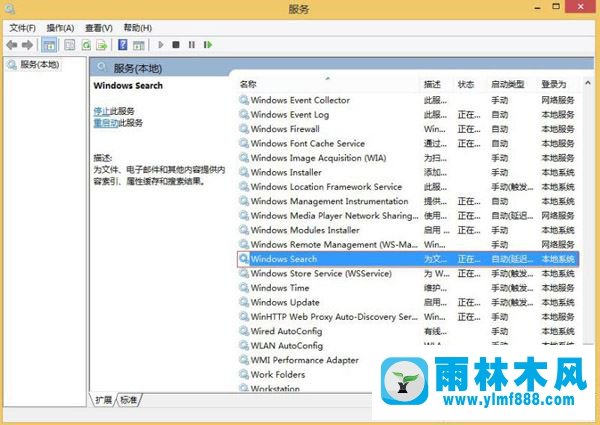Viewport: 600px width, 425px height.
Task: Switch to the 扩展 tab
Action: tap(103, 400)
